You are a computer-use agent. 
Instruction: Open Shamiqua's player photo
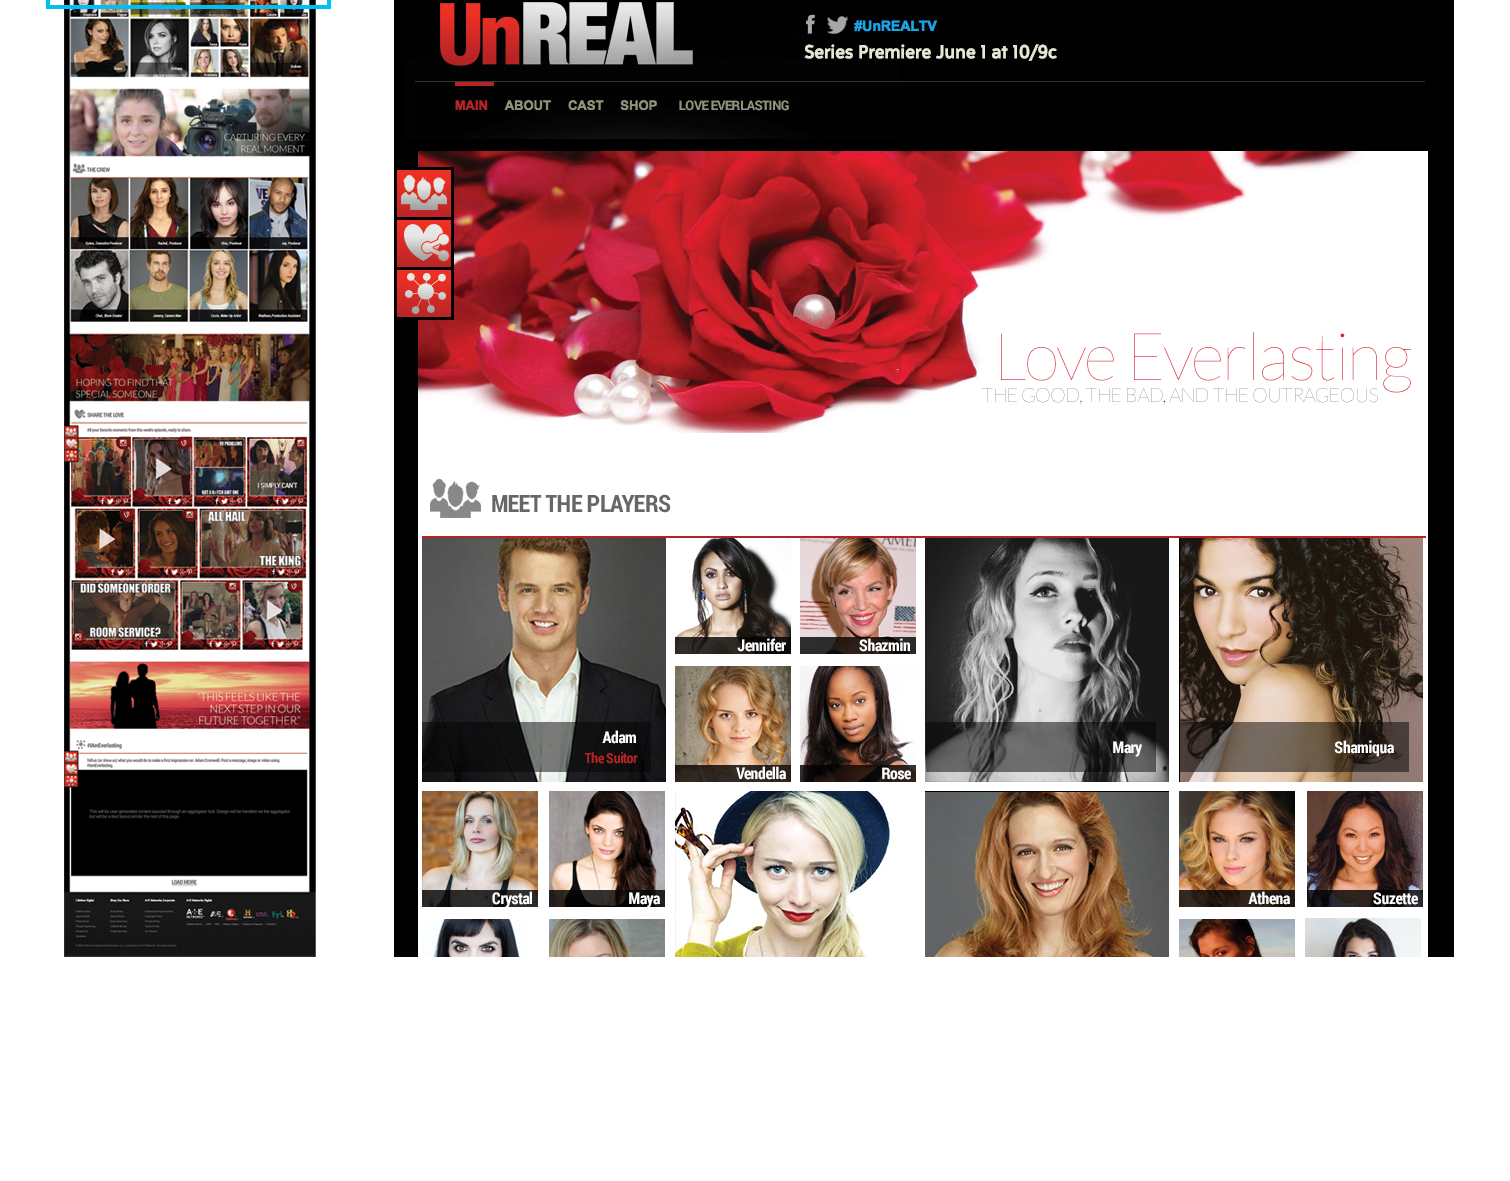pyautogui.click(x=1301, y=660)
